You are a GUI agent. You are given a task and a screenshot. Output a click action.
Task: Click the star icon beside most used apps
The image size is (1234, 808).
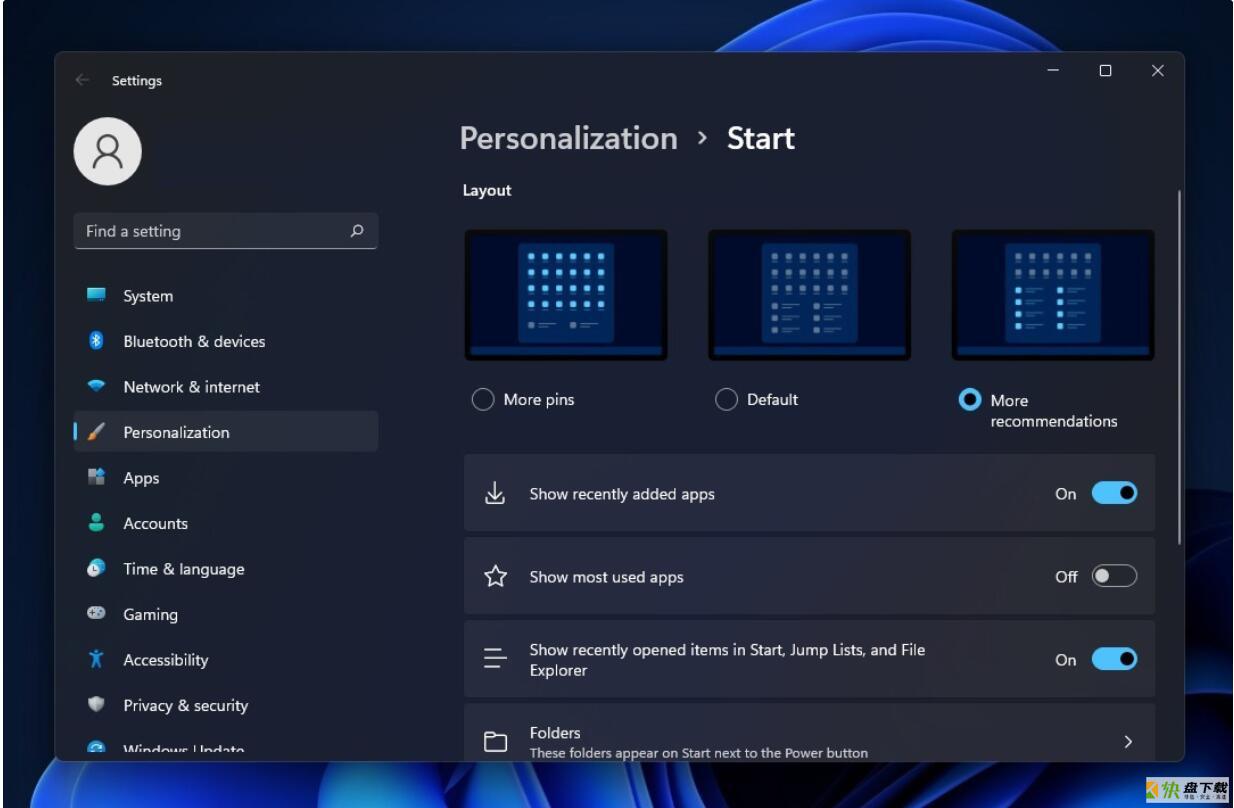tap(495, 576)
